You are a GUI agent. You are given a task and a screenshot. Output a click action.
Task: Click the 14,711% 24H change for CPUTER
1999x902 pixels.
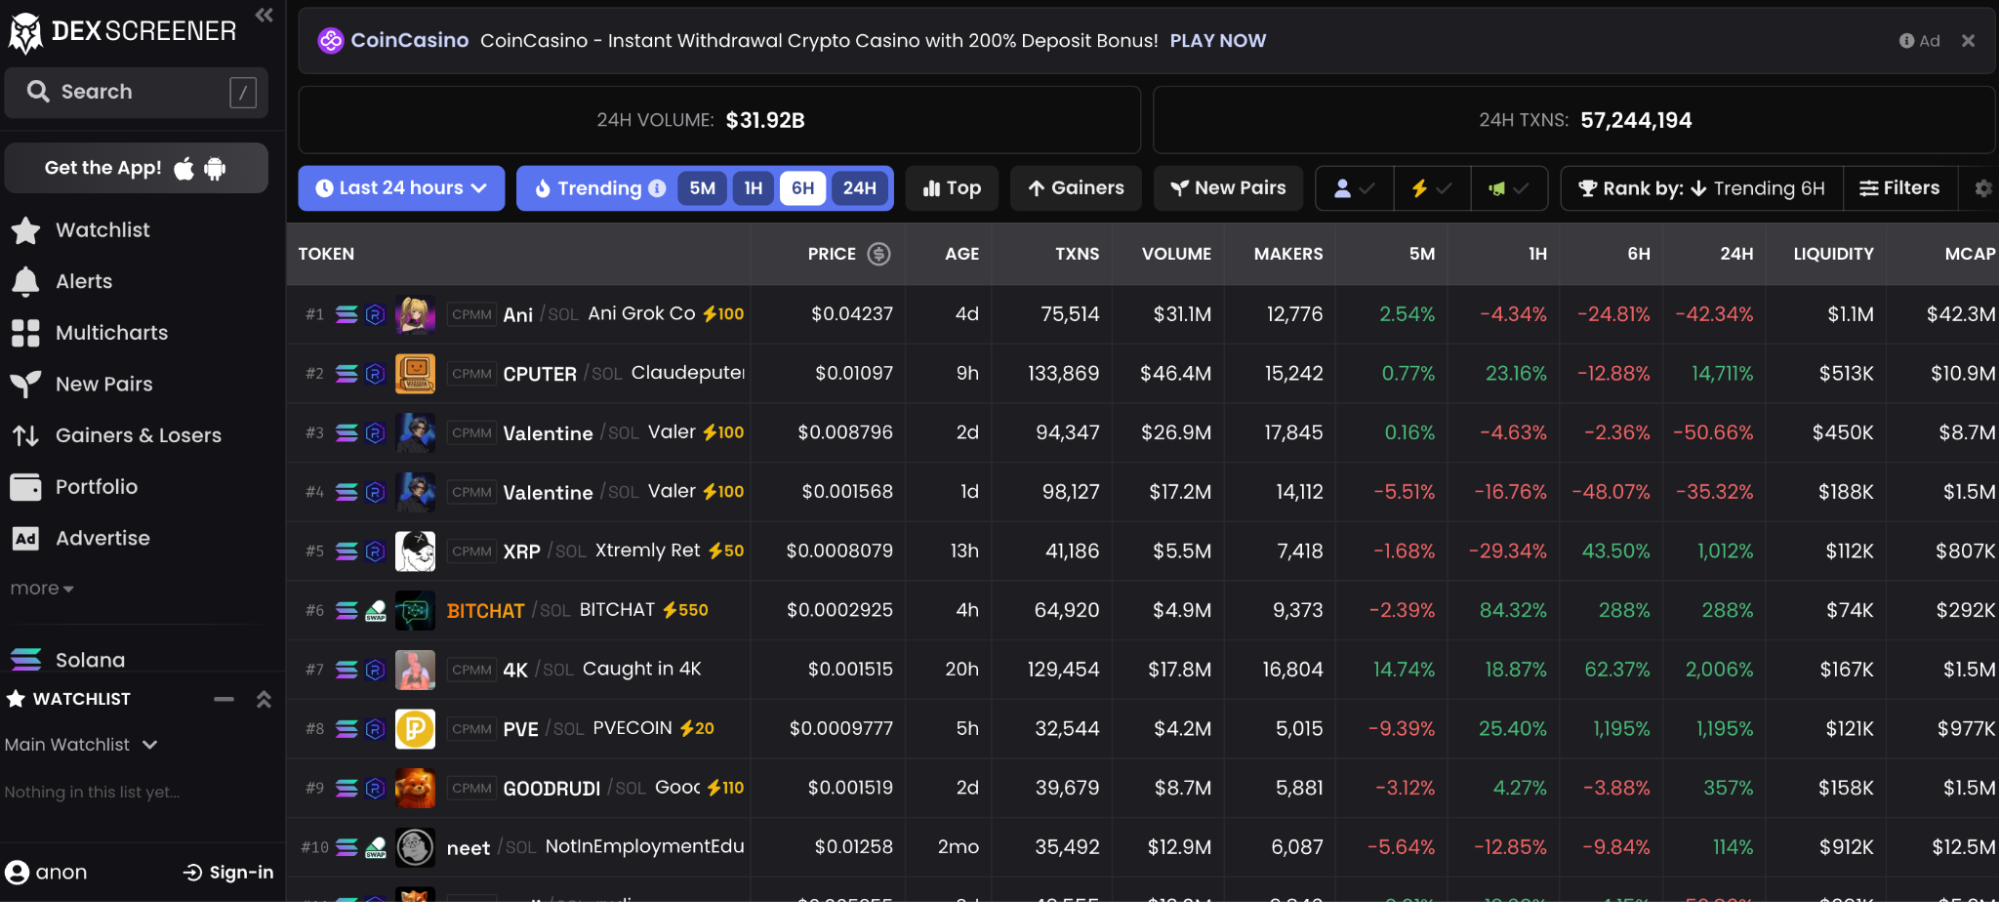tap(1721, 374)
